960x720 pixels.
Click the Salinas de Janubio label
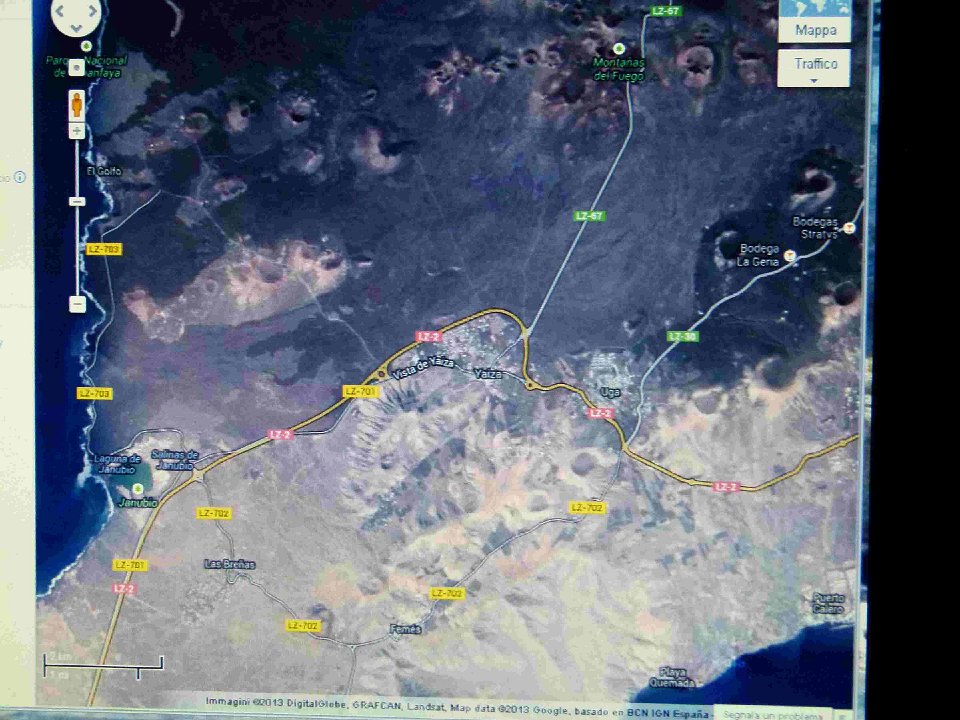tap(175, 459)
